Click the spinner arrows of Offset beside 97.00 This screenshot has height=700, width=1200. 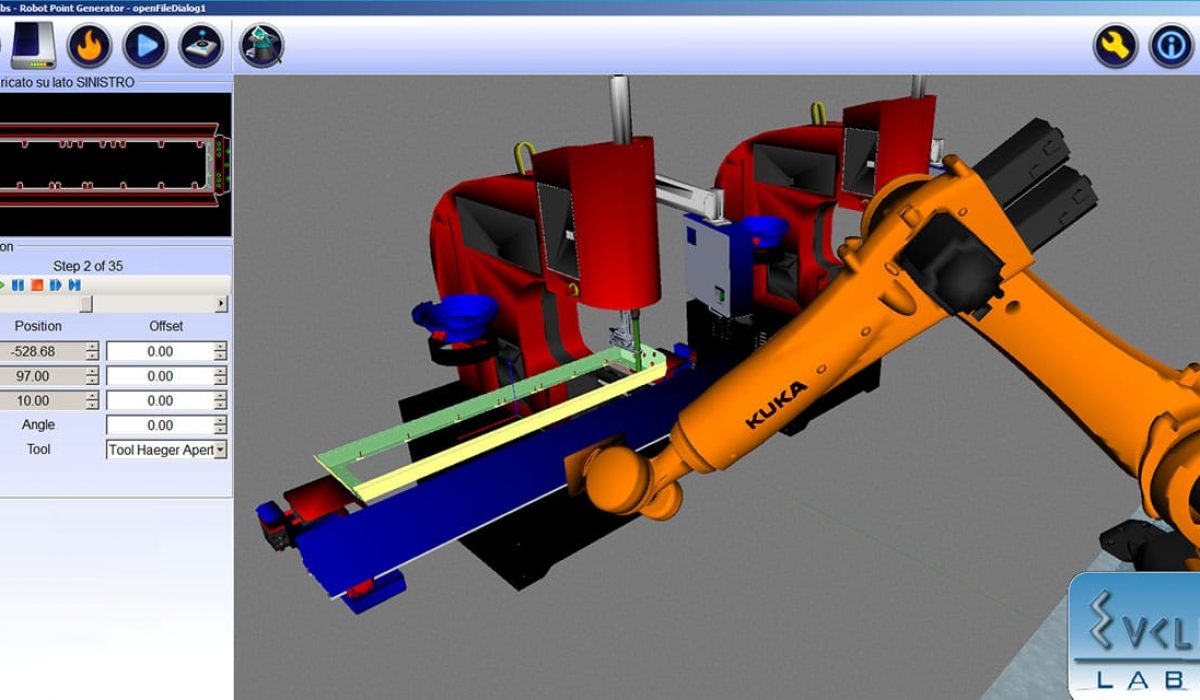(220, 376)
